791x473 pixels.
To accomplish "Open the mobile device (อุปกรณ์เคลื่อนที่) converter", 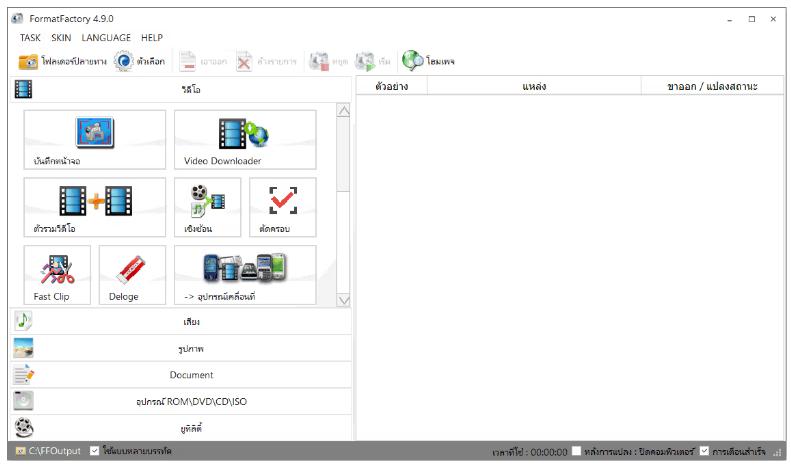I will tap(245, 275).
